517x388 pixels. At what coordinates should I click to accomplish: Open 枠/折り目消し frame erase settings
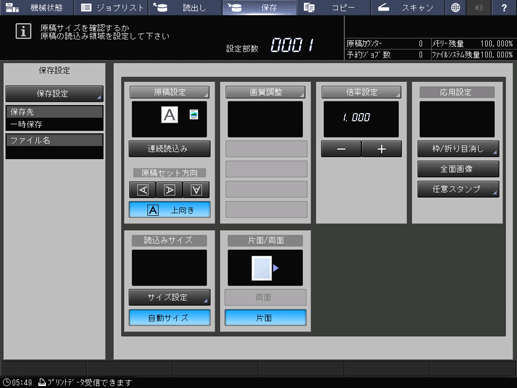click(x=458, y=149)
